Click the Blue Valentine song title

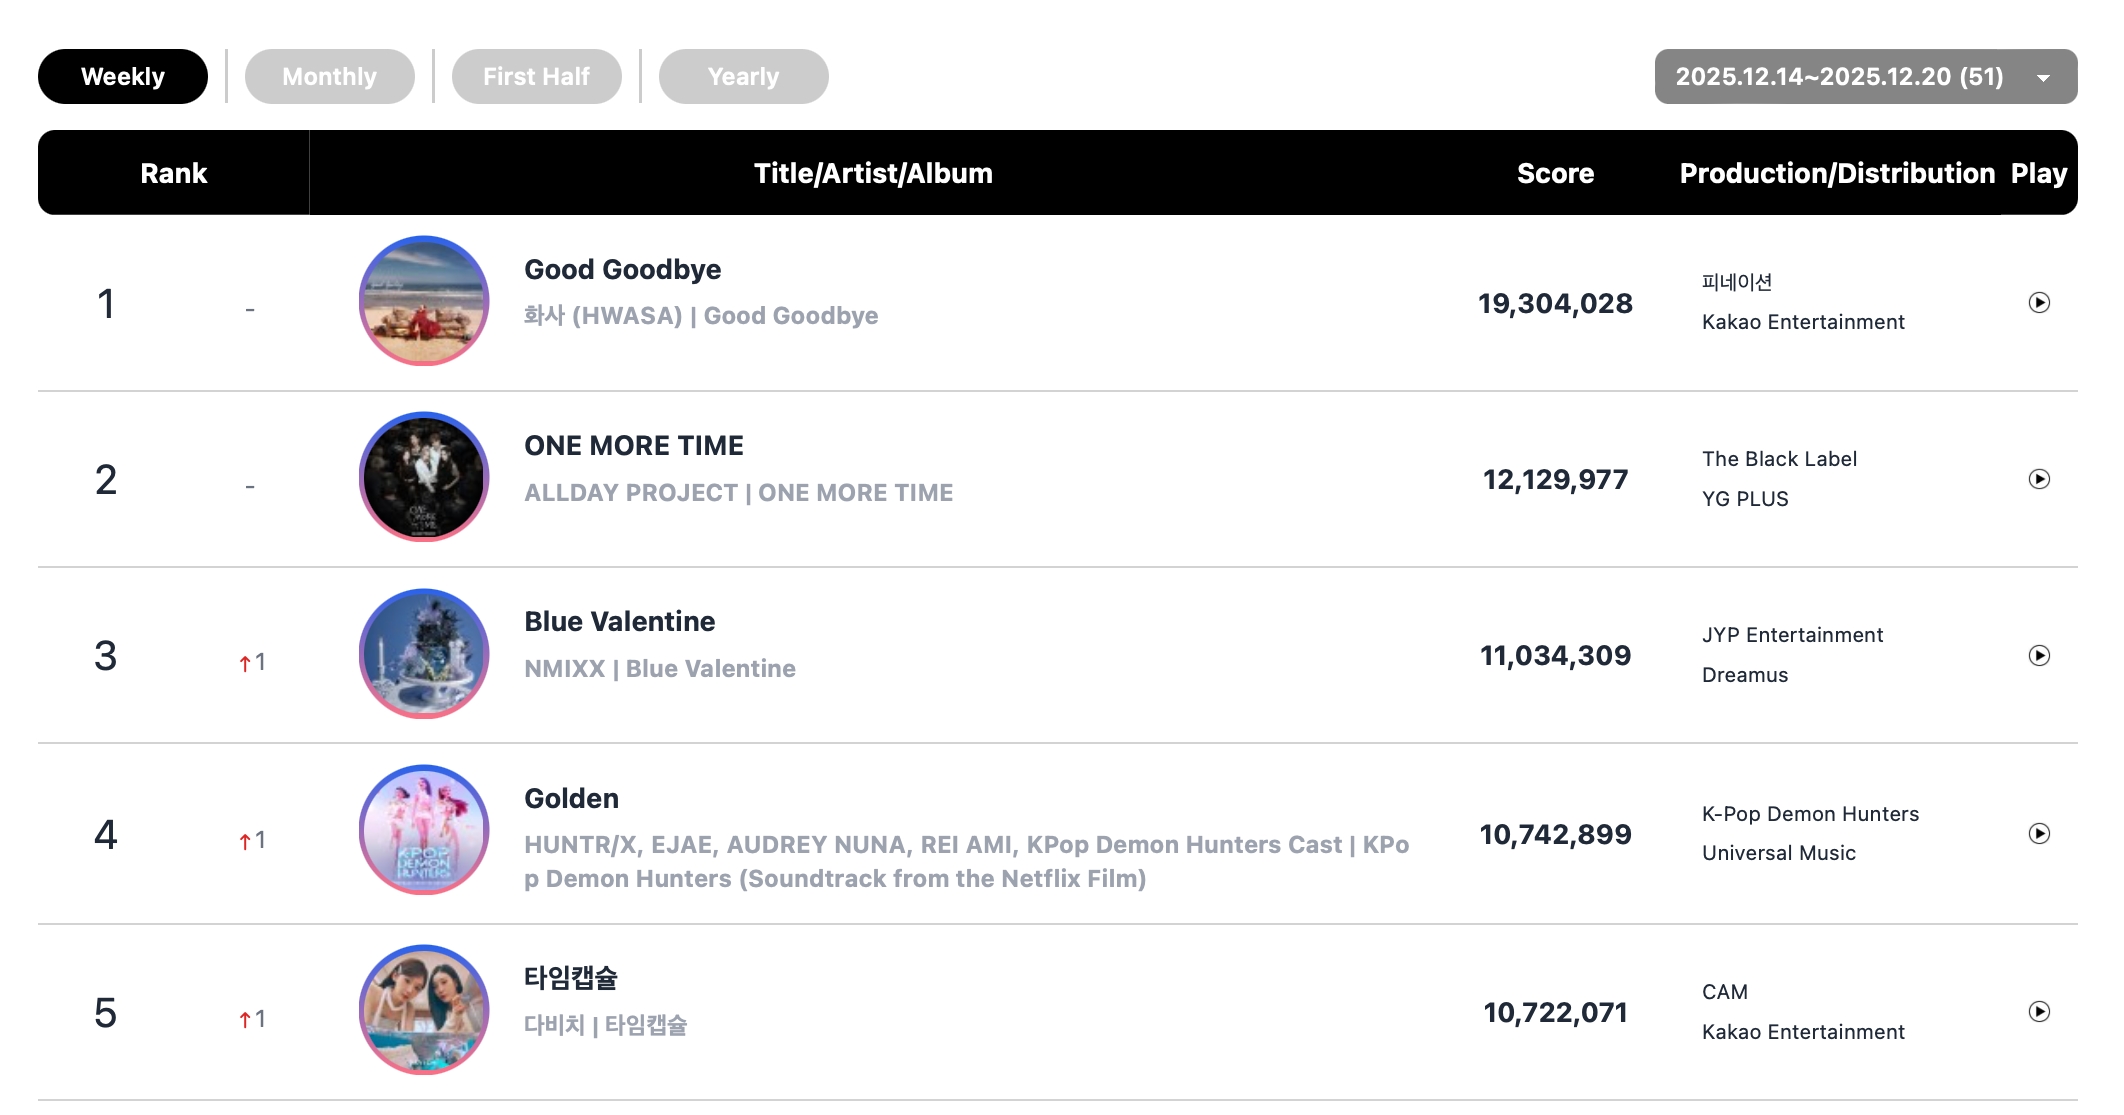tap(619, 622)
